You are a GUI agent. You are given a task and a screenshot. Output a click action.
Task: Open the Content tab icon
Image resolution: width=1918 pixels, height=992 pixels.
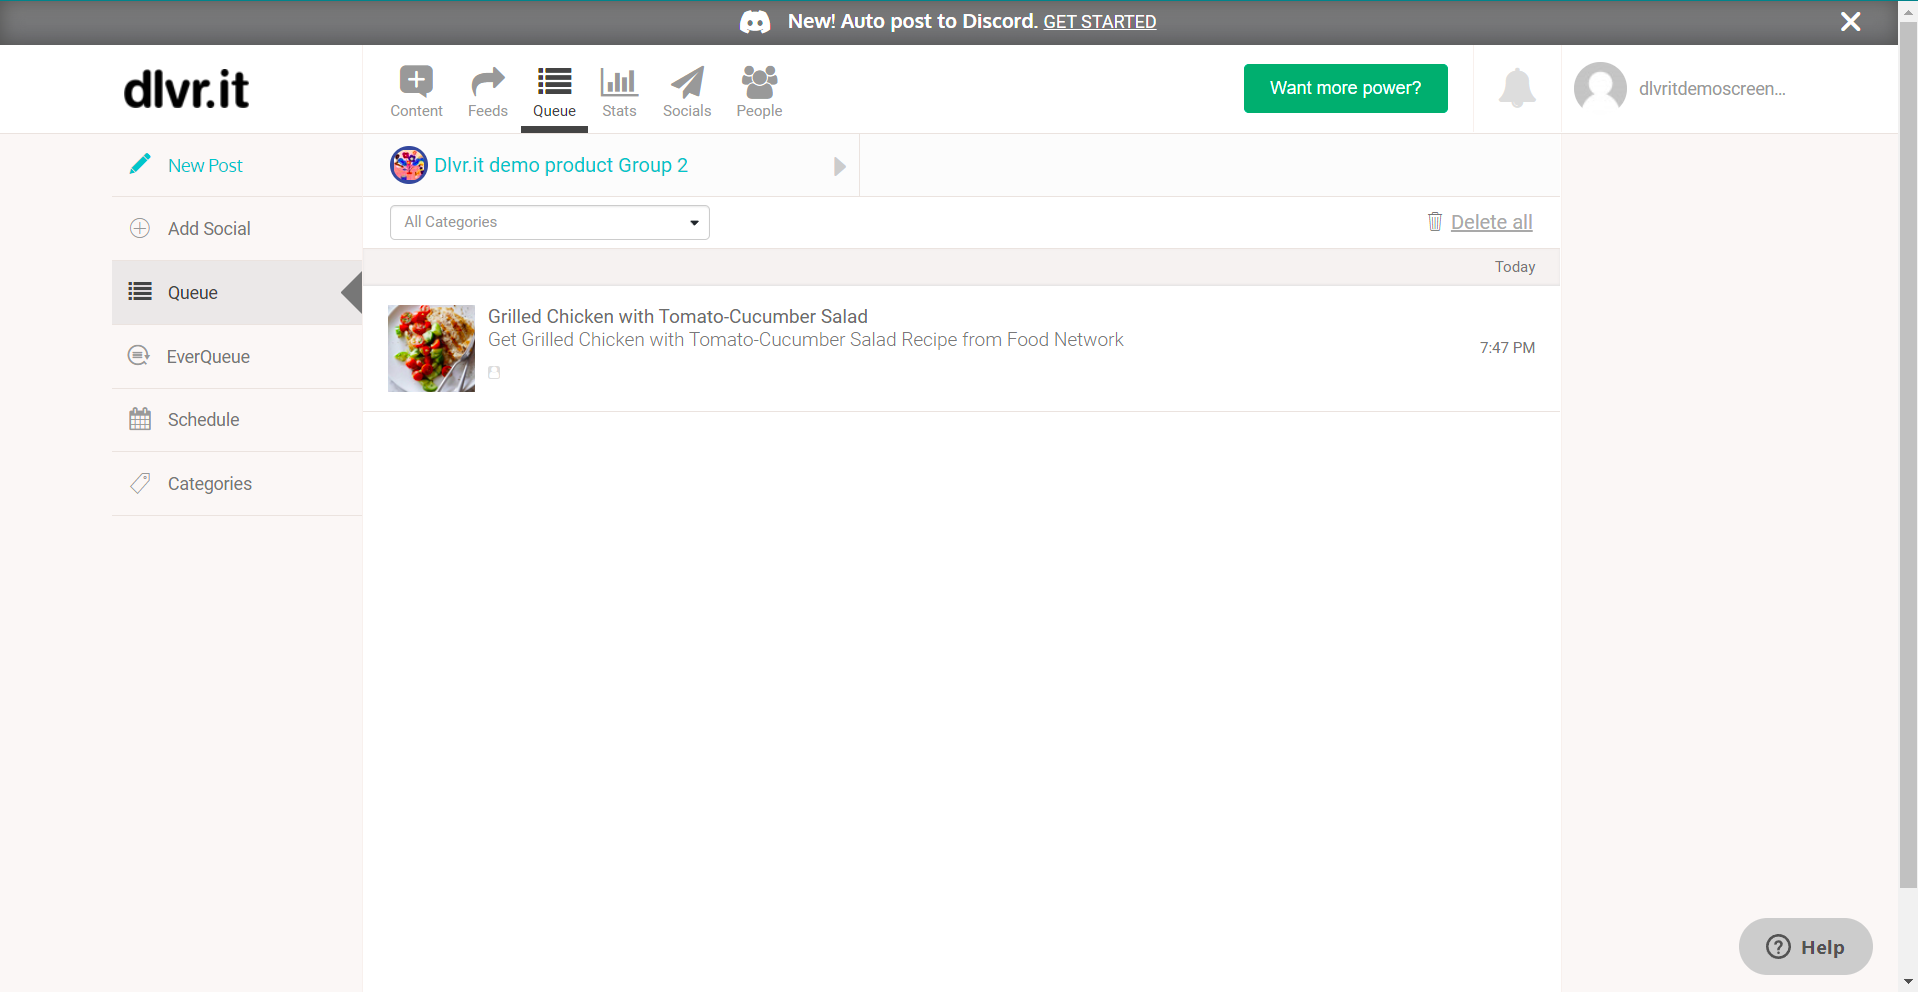click(x=416, y=81)
